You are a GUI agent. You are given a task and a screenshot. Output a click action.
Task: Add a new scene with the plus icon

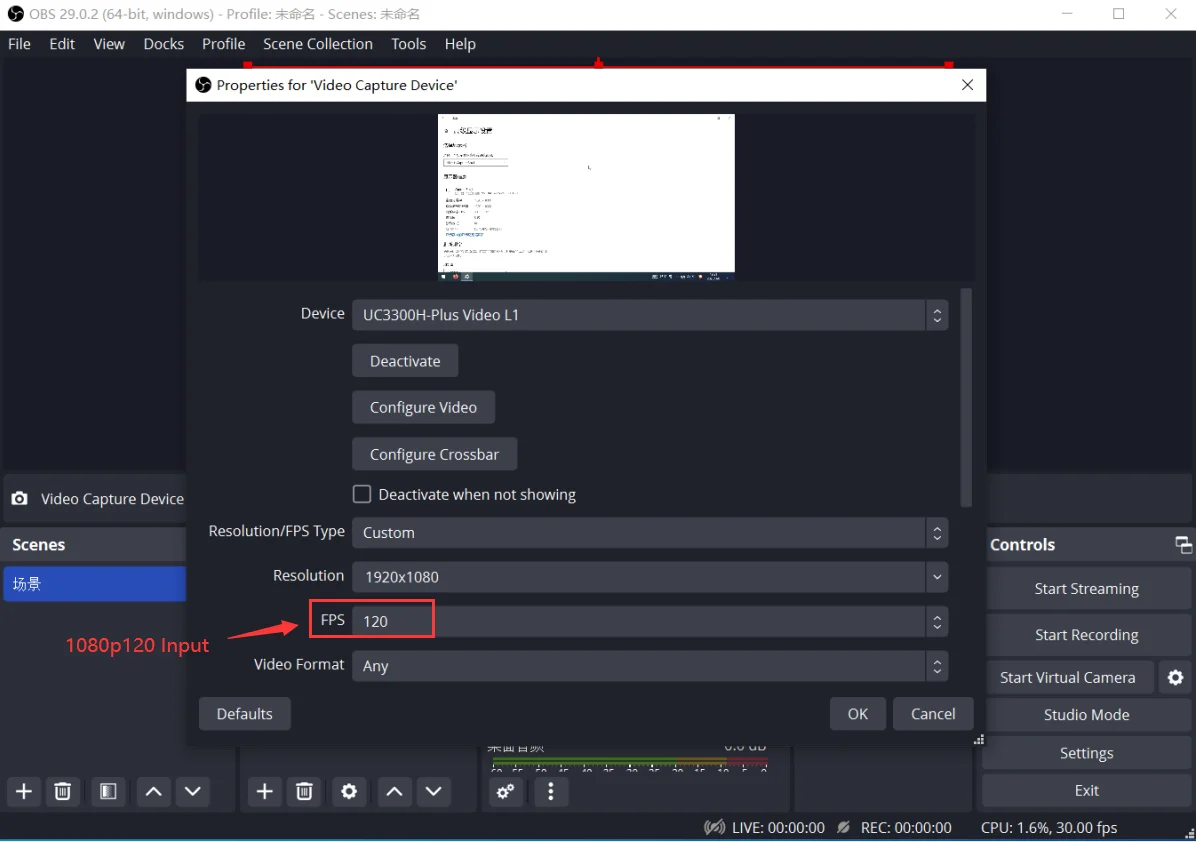[24, 791]
